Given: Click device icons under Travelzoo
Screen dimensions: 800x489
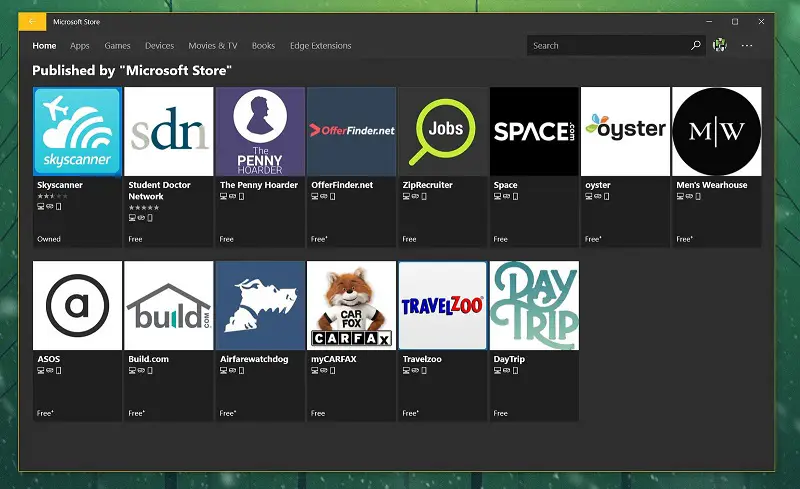Looking at the screenshot, I should [x=414, y=370].
